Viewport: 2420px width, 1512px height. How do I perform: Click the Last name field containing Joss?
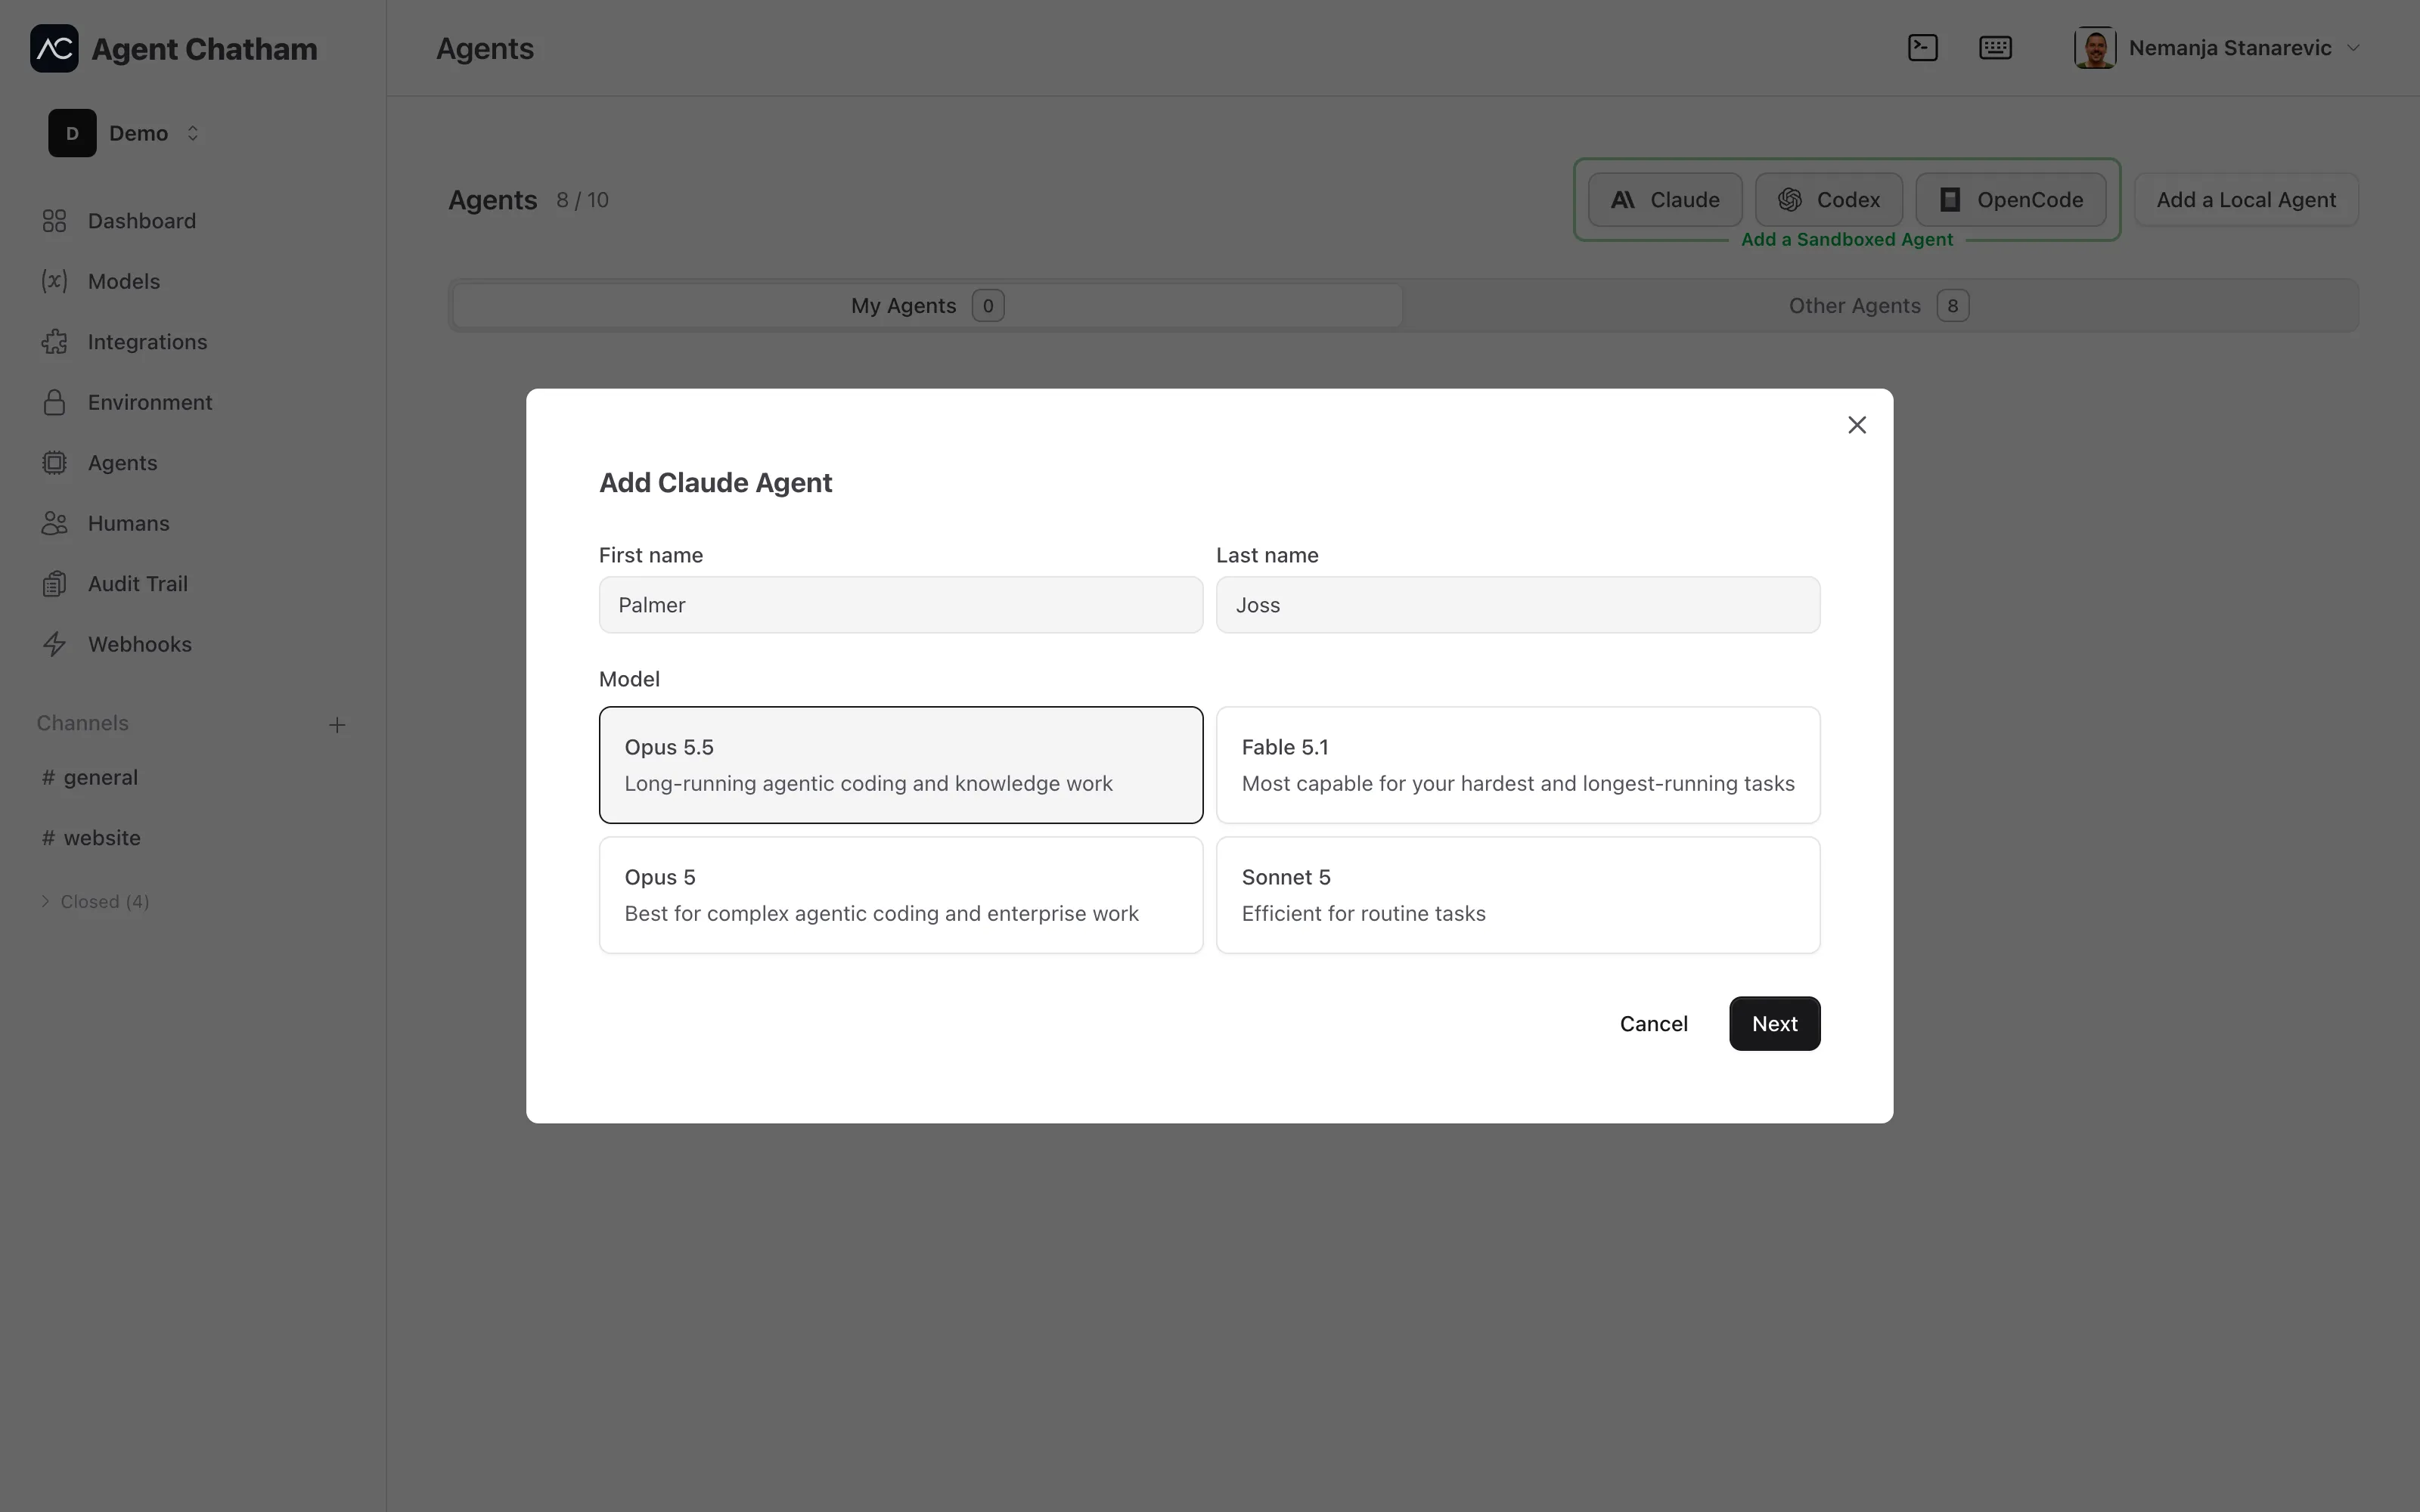coord(1518,605)
